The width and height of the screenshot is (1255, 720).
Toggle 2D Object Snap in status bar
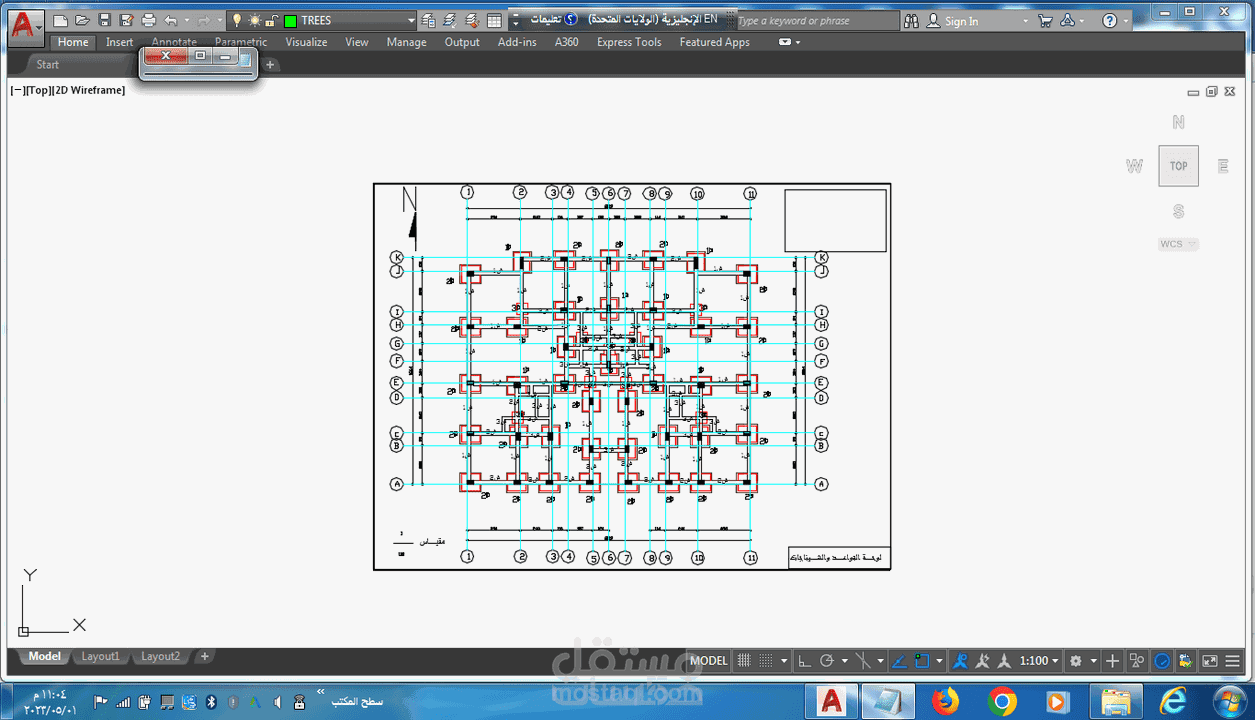(x=922, y=661)
